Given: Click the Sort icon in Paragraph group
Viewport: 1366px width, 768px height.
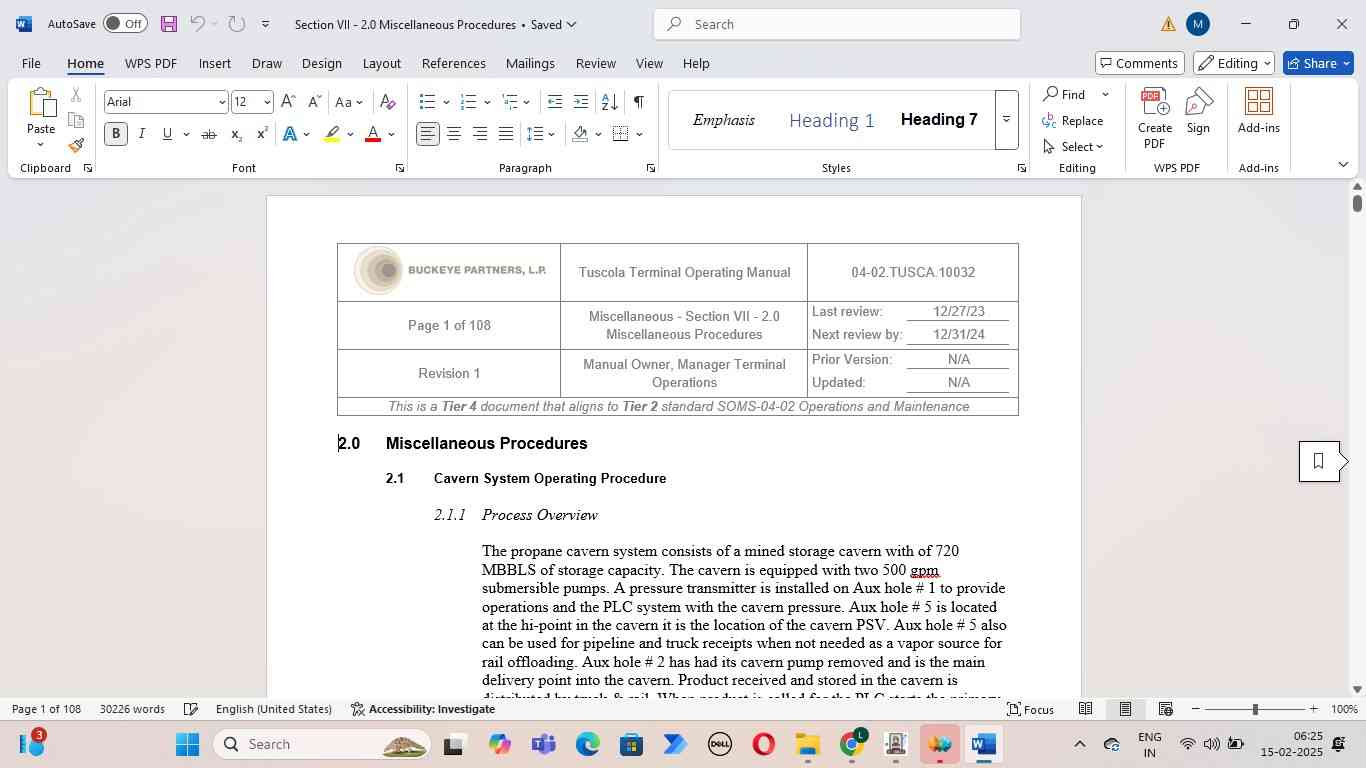Looking at the screenshot, I should click(x=609, y=102).
